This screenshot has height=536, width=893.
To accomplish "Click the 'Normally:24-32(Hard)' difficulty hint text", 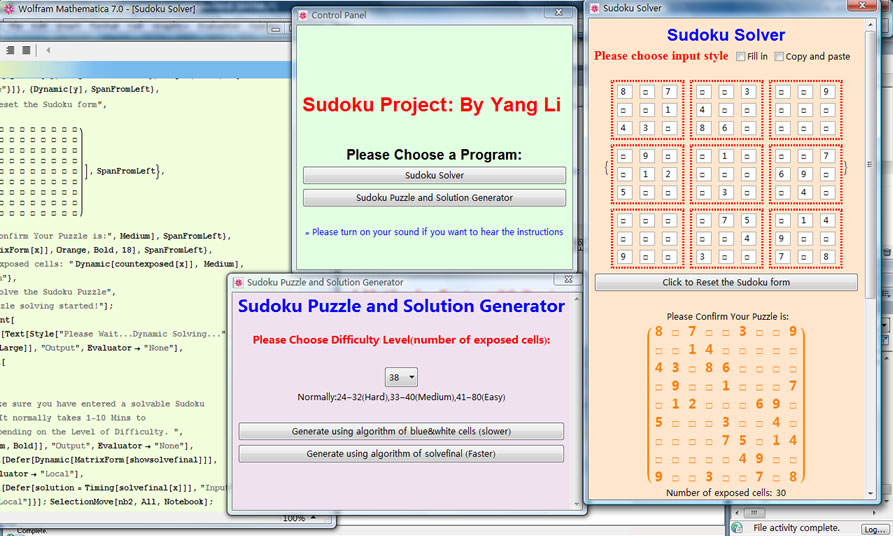I will click(x=401, y=397).
